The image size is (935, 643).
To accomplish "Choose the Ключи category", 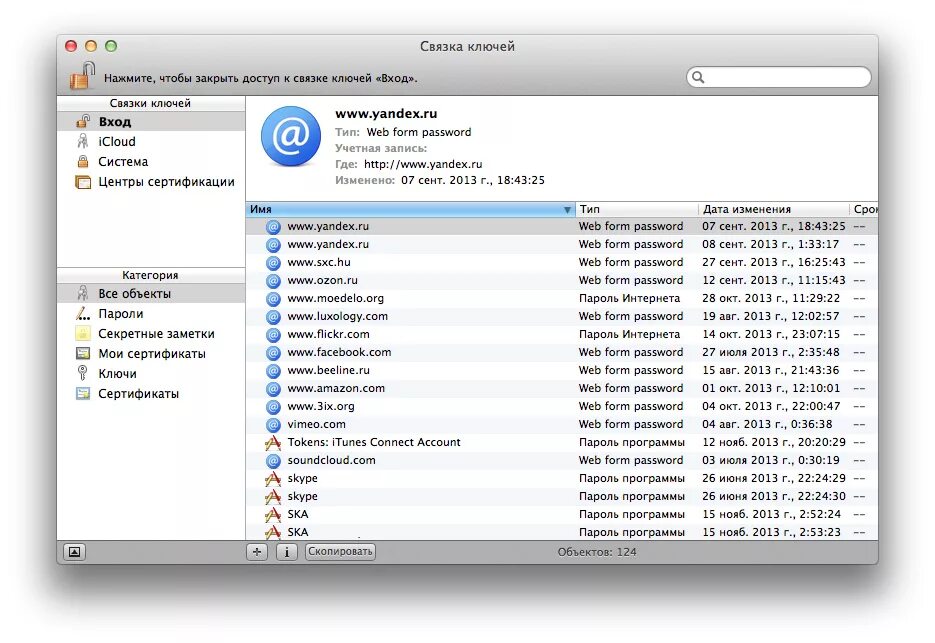I will [151, 373].
